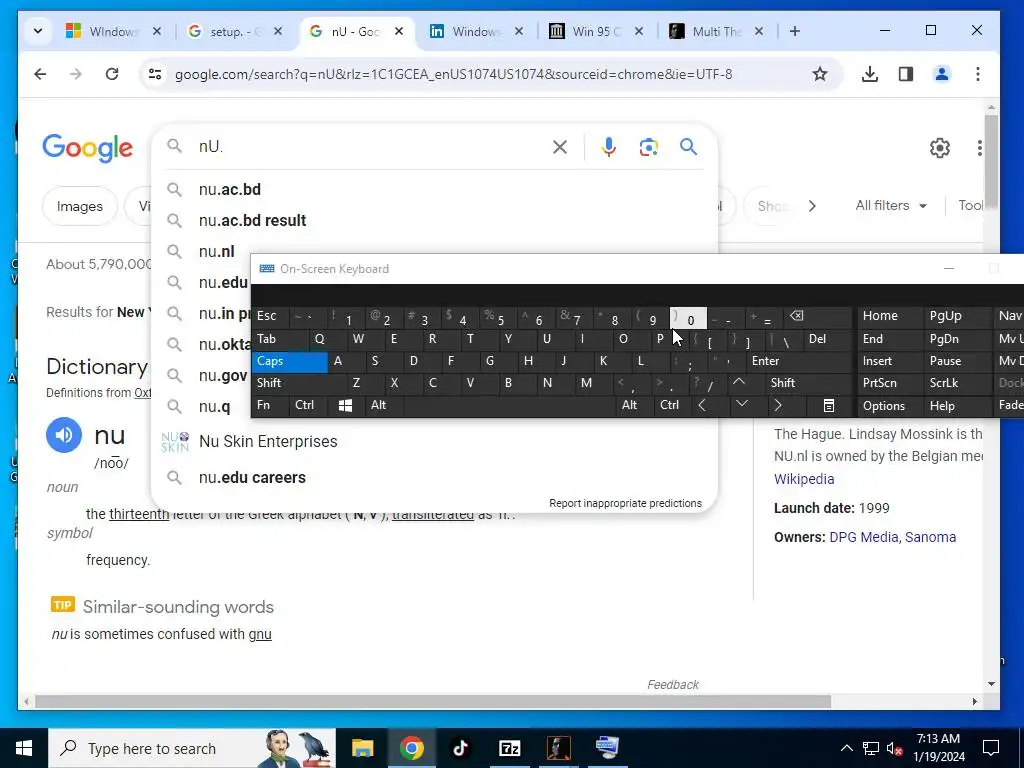The image size is (1024, 768).
Task: Expand the All filters dropdown
Action: pyautogui.click(x=891, y=206)
